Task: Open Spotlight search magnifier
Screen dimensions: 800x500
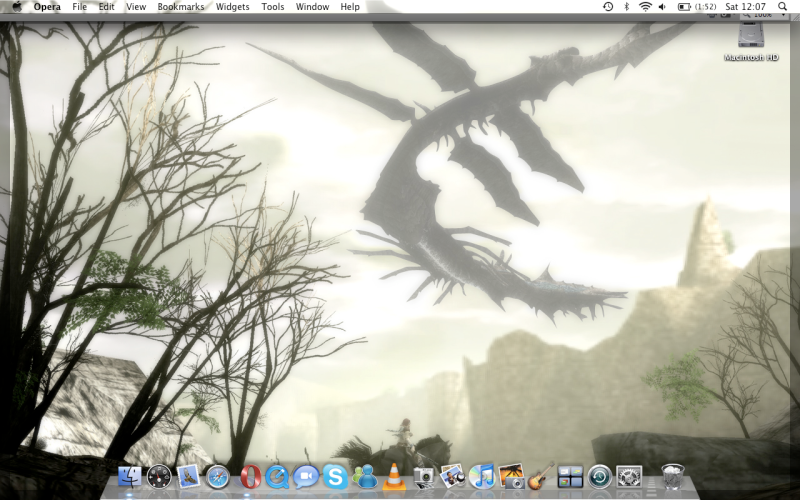Action: click(x=782, y=7)
